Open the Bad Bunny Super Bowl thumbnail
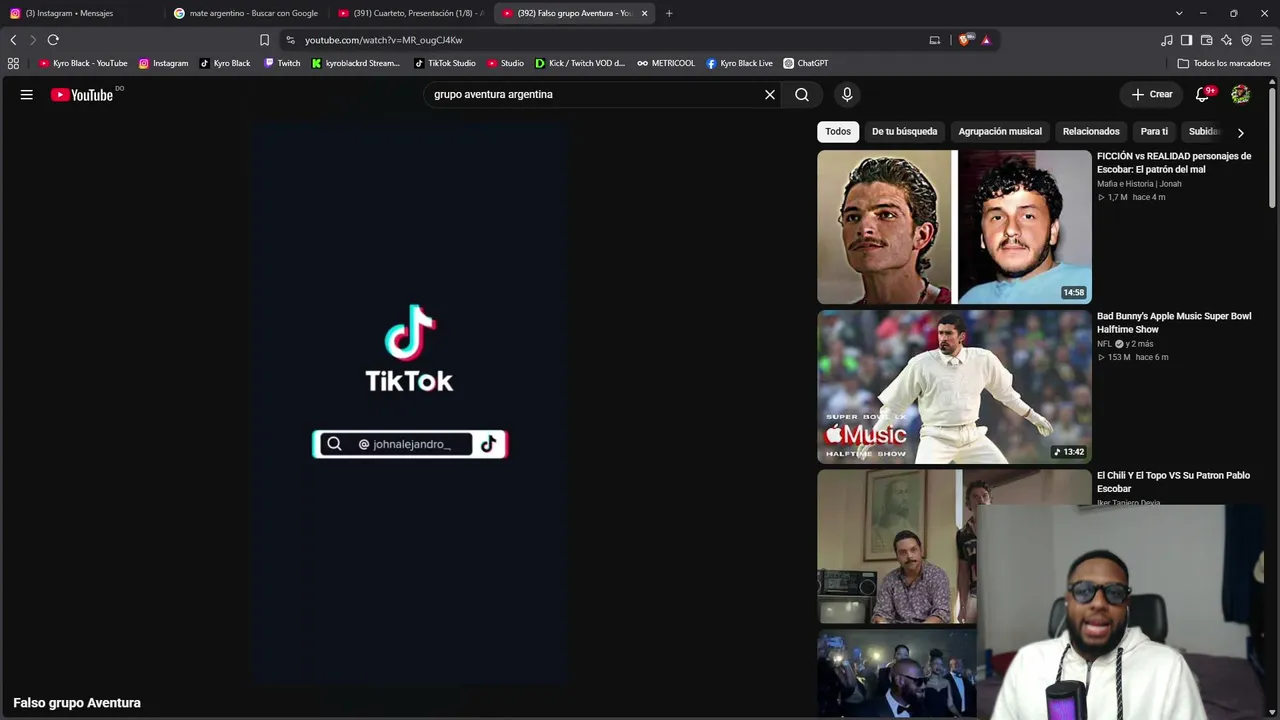 [954, 387]
